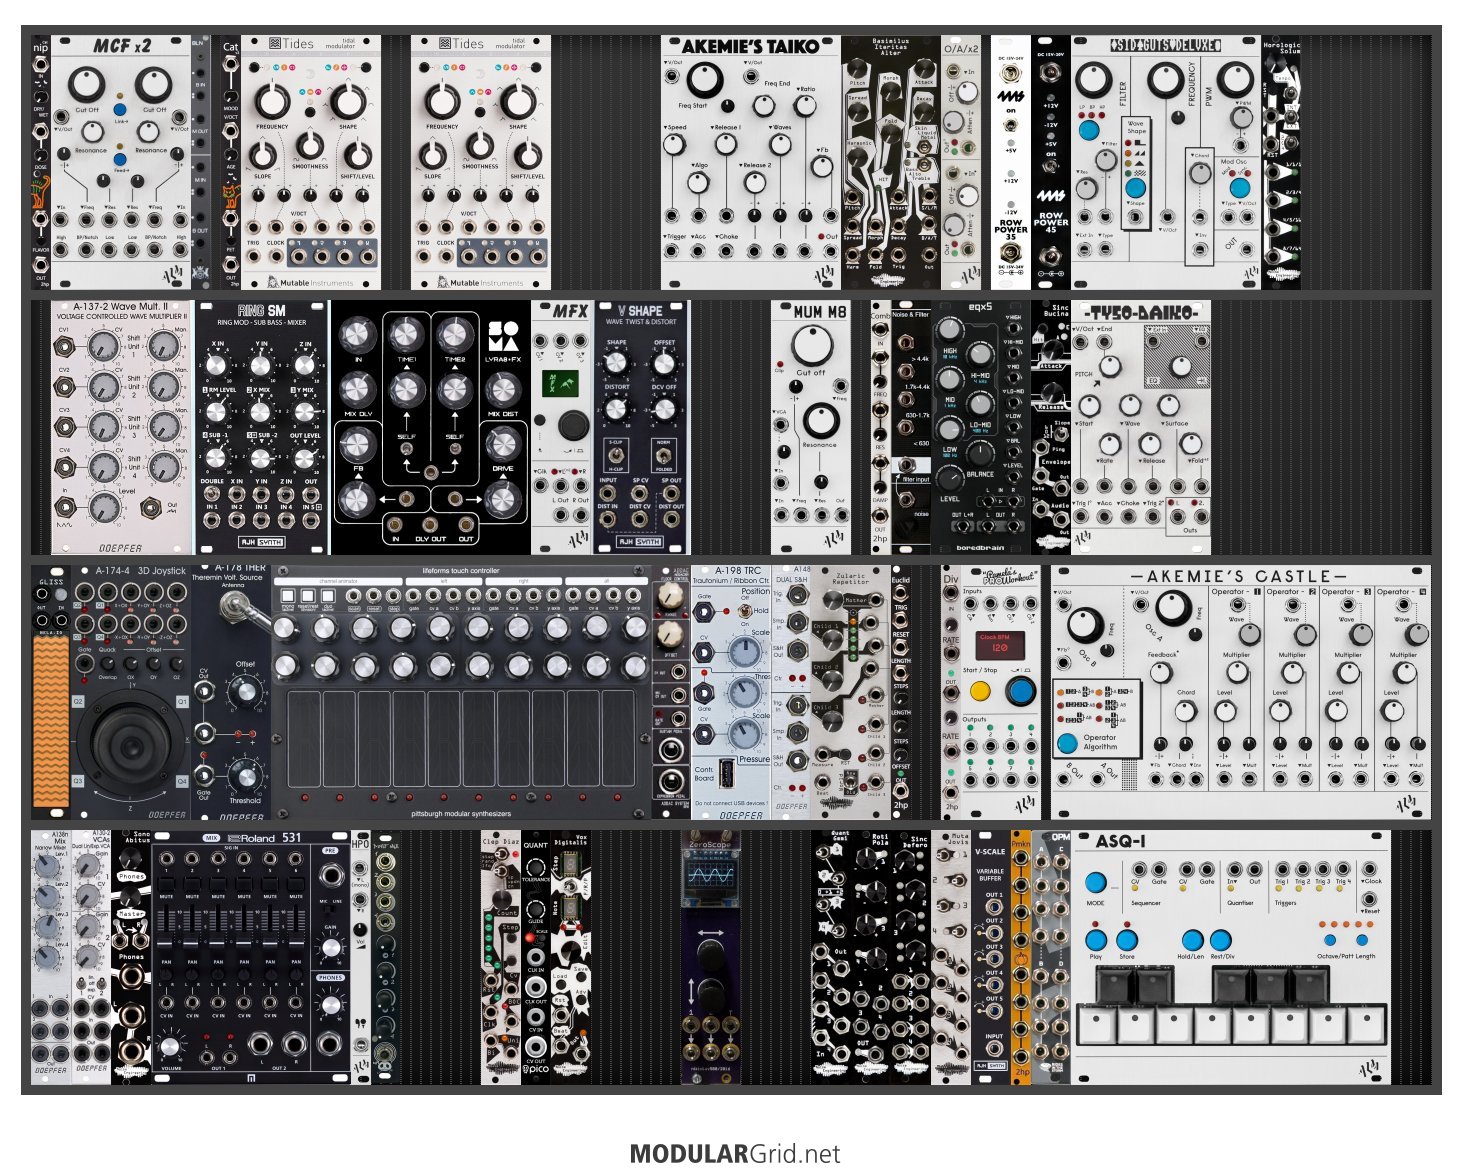Click the upper black knob on ZeroScope
The width and height of the screenshot is (1472, 1175).
(711, 956)
